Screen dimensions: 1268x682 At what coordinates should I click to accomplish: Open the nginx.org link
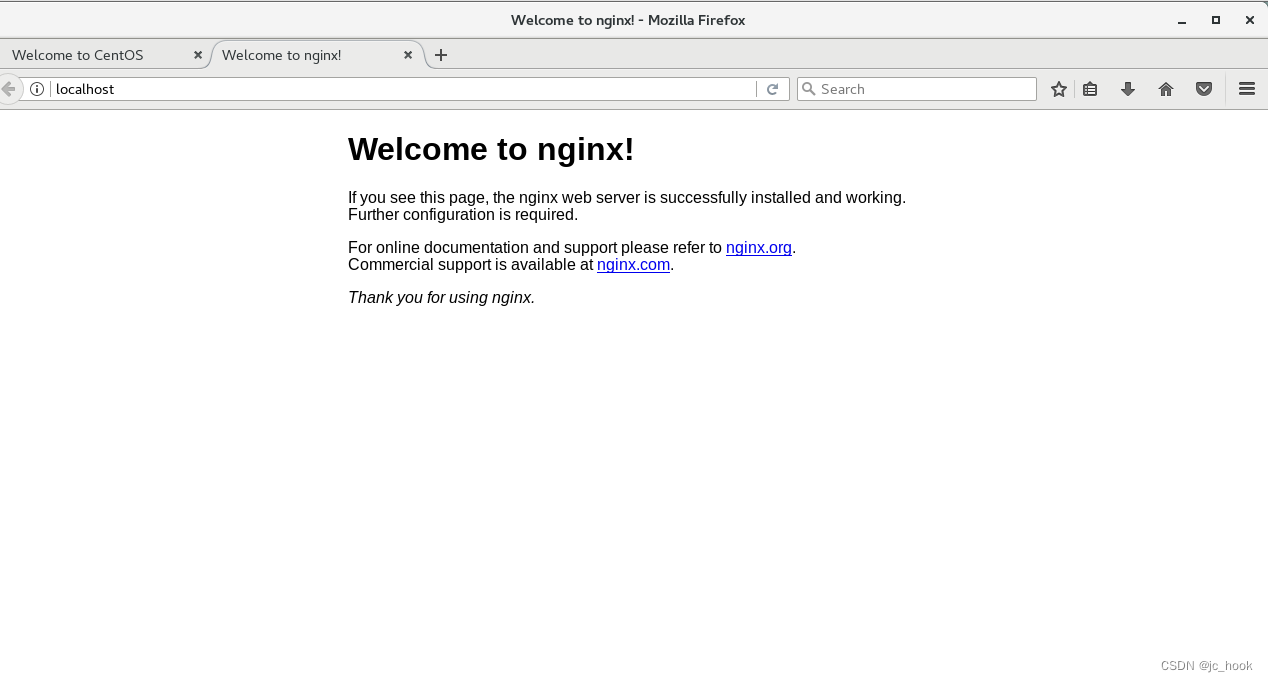[x=759, y=248]
